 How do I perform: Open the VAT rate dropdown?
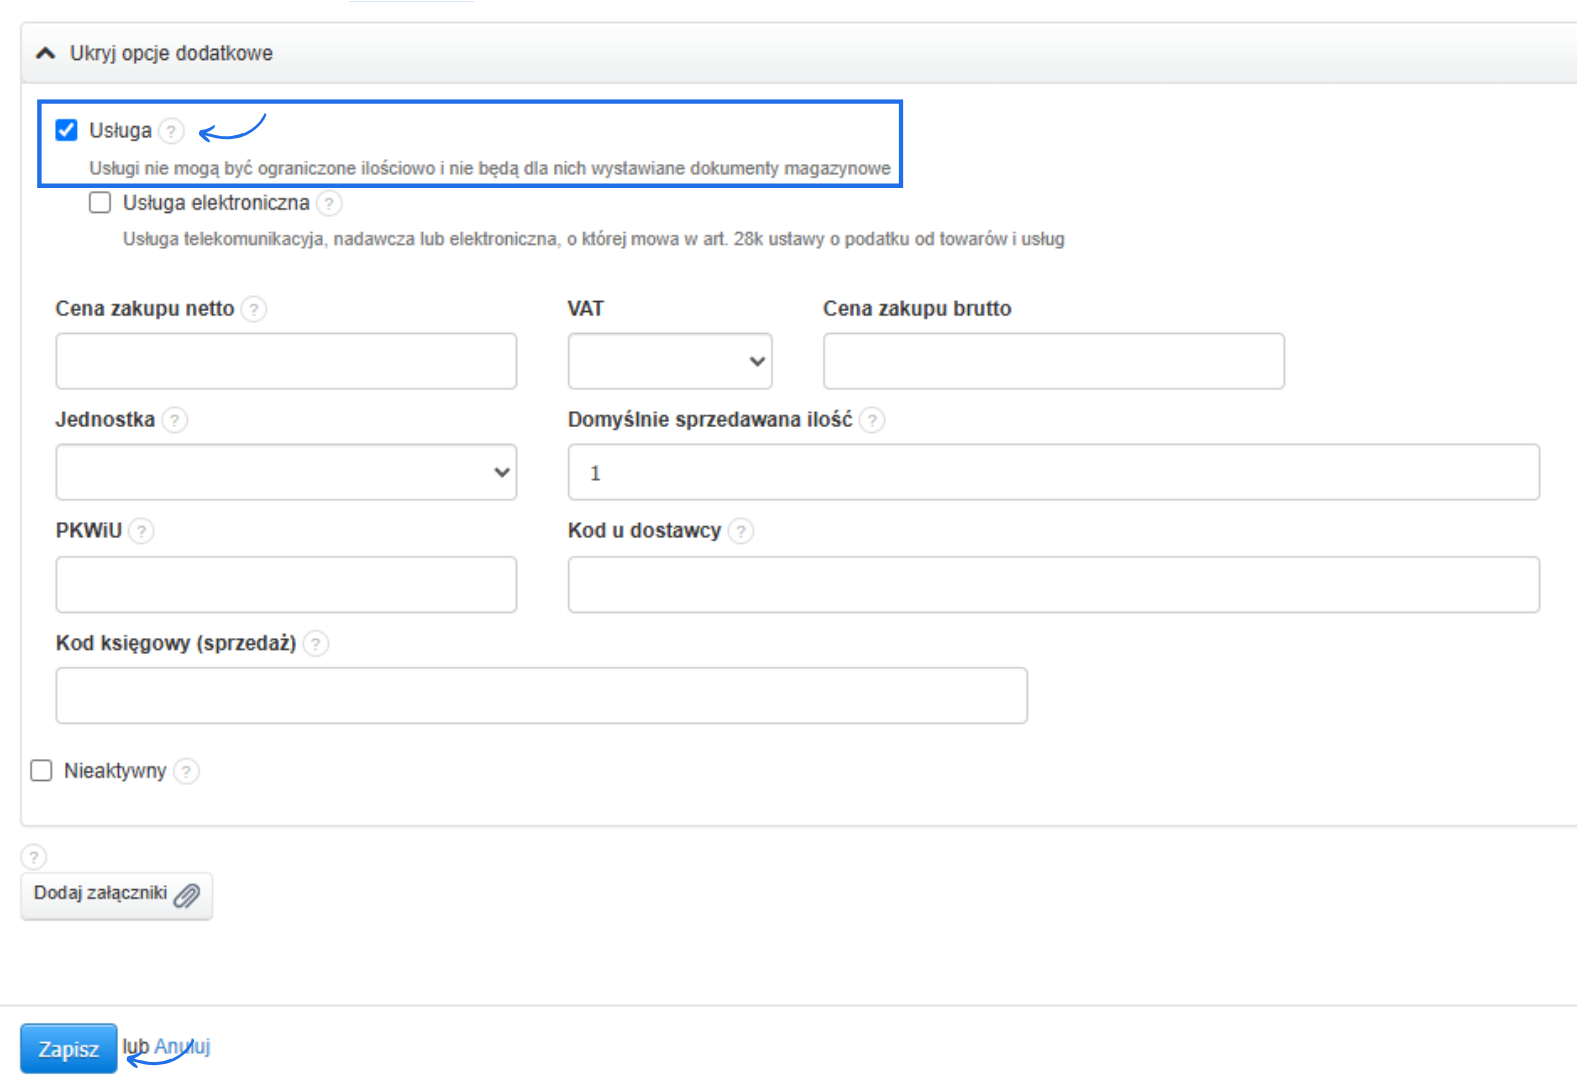coord(669,361)
